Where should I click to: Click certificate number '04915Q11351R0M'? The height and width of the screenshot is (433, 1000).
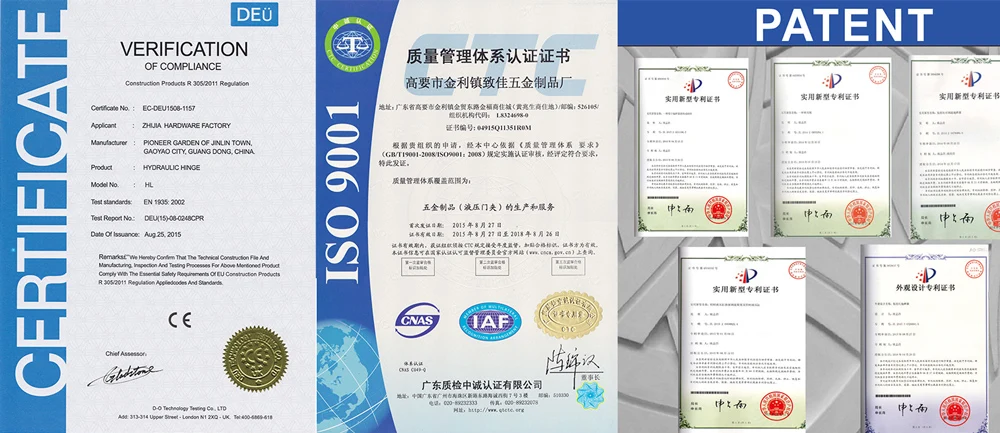(506, 130)
